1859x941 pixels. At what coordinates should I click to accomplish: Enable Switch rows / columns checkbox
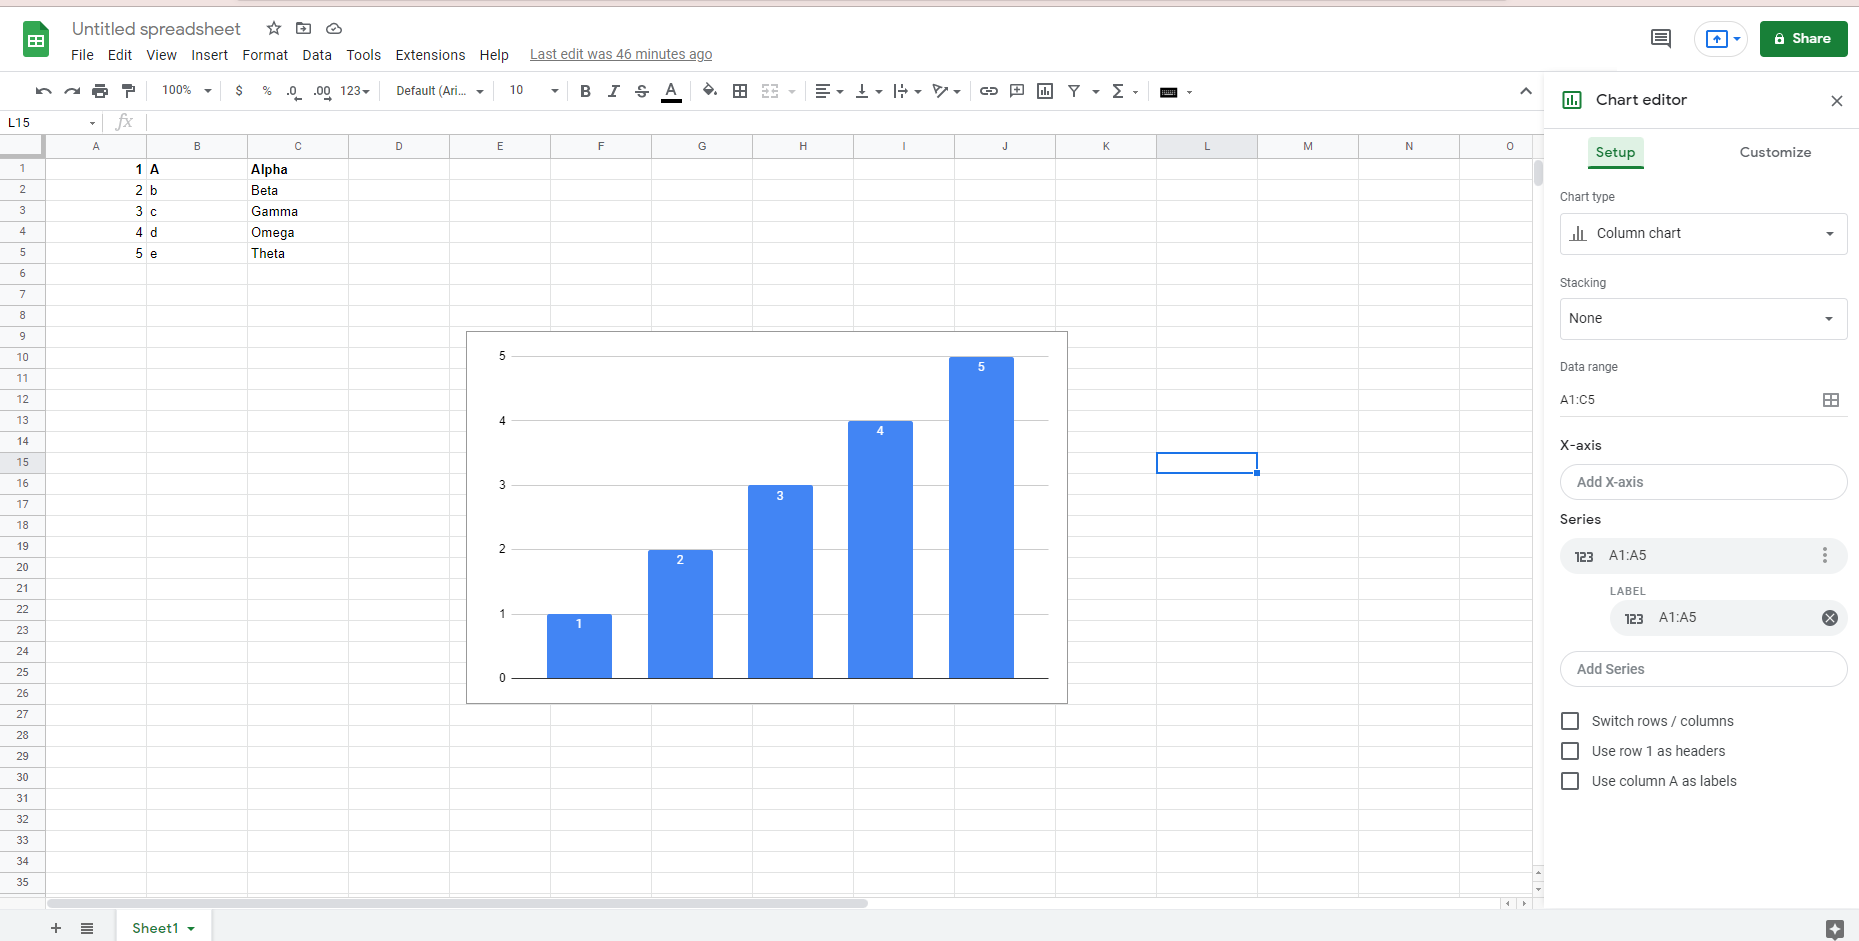coord(1570,721)
